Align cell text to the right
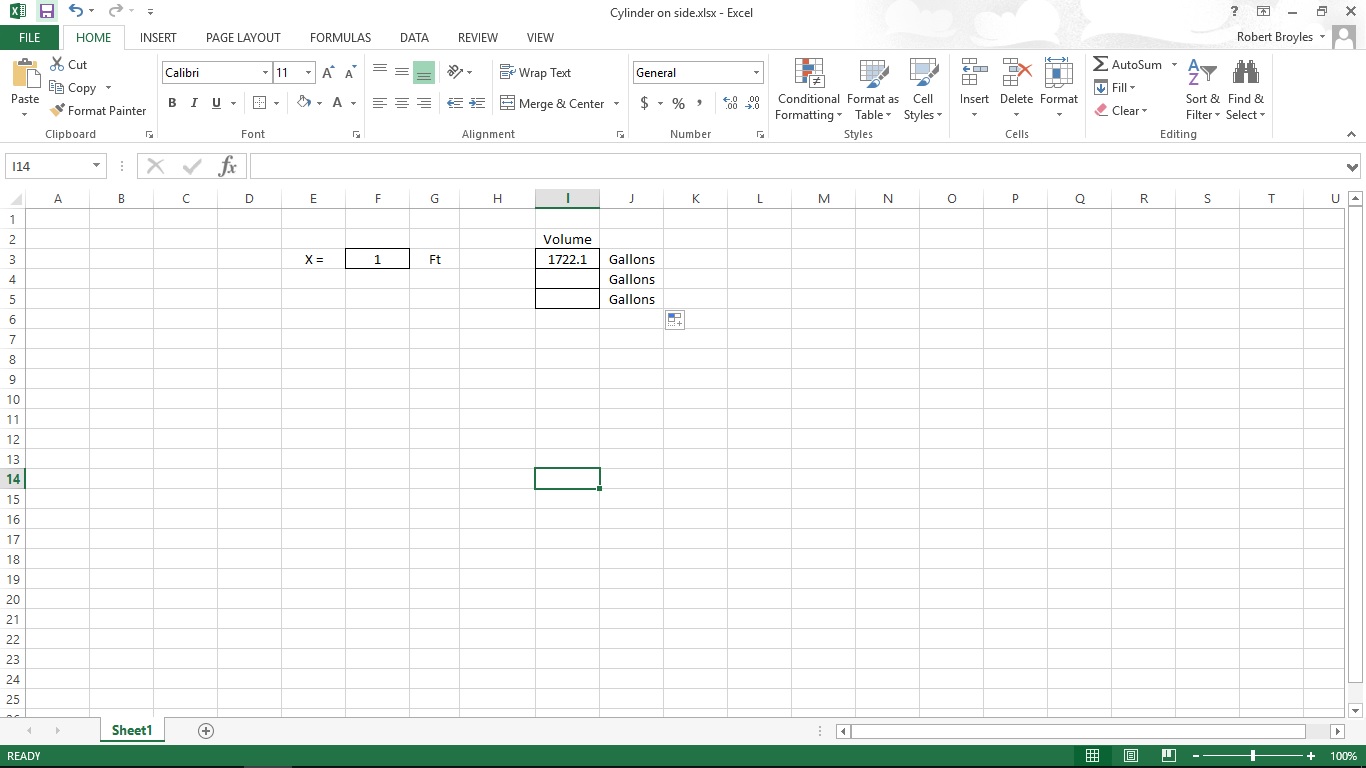 tap(424, 103)
